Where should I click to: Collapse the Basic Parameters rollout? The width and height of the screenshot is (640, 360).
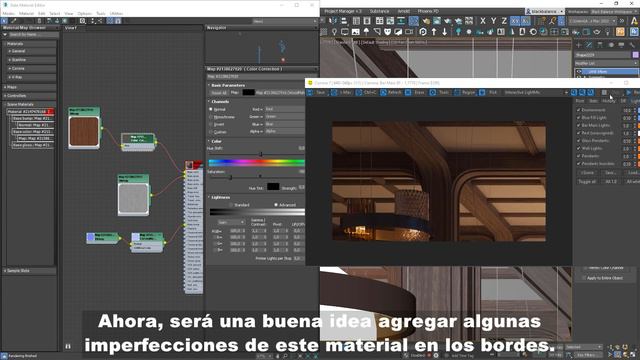(228, 85)
